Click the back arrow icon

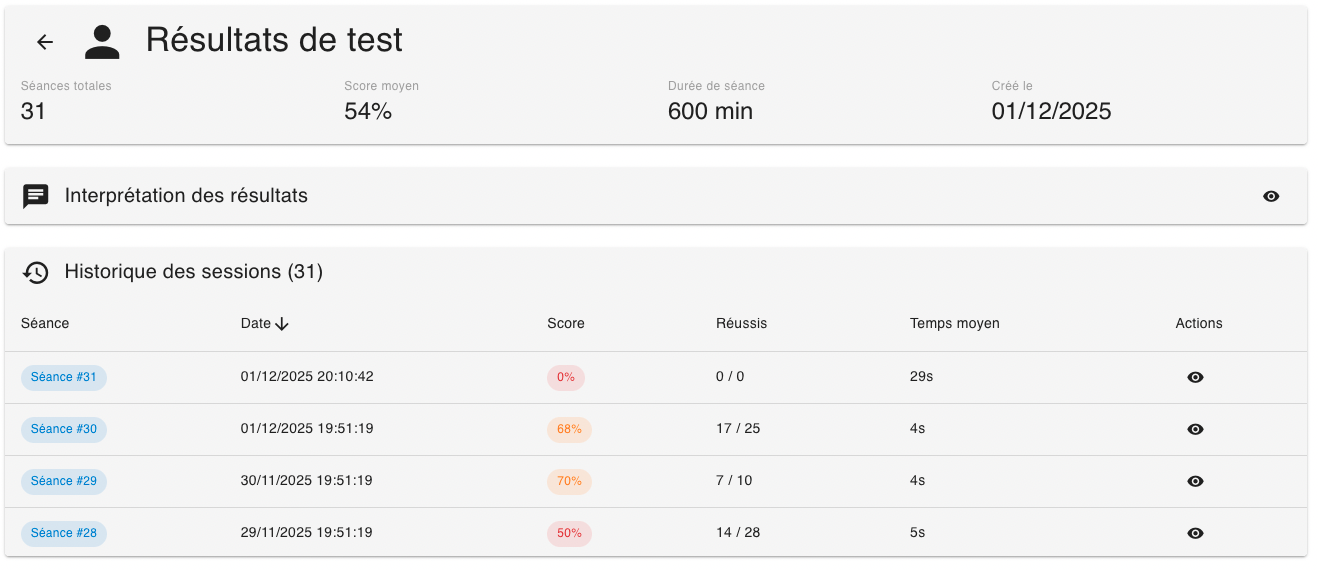(x=44, y=42)
